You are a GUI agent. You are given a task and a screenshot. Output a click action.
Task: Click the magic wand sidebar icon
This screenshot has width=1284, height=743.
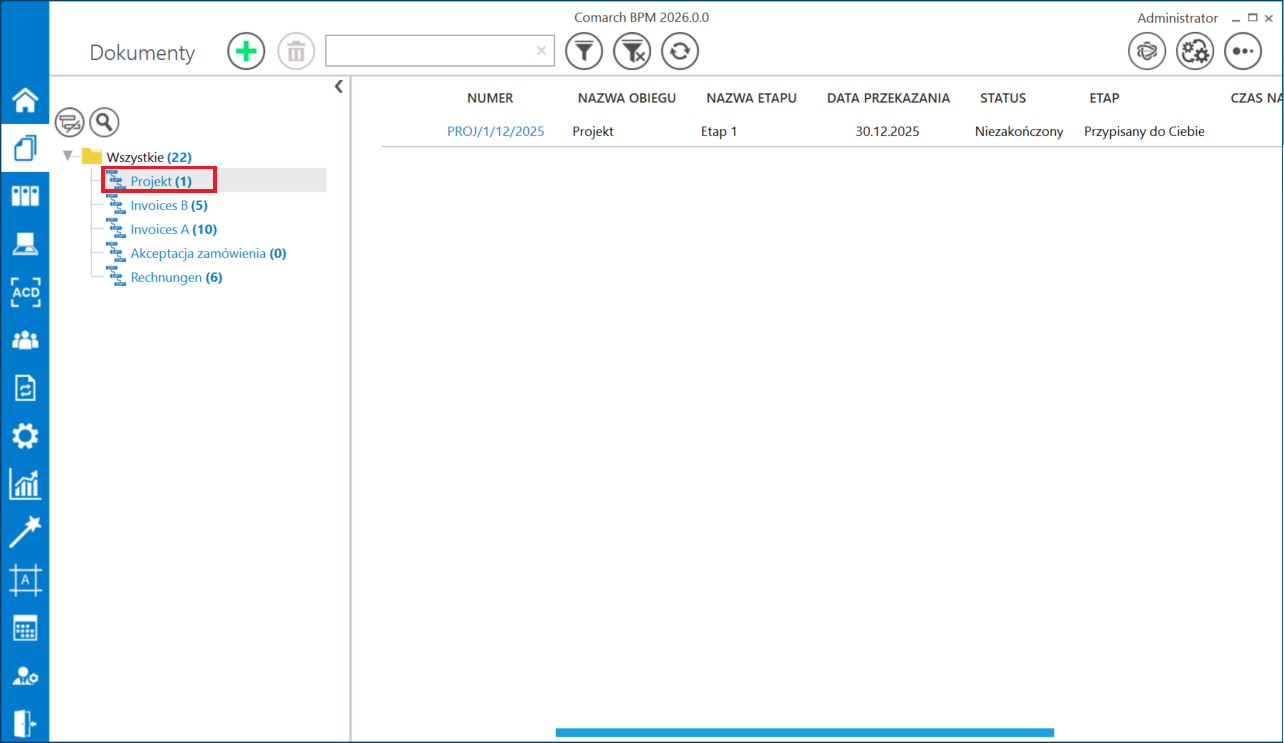coord(25,532)
